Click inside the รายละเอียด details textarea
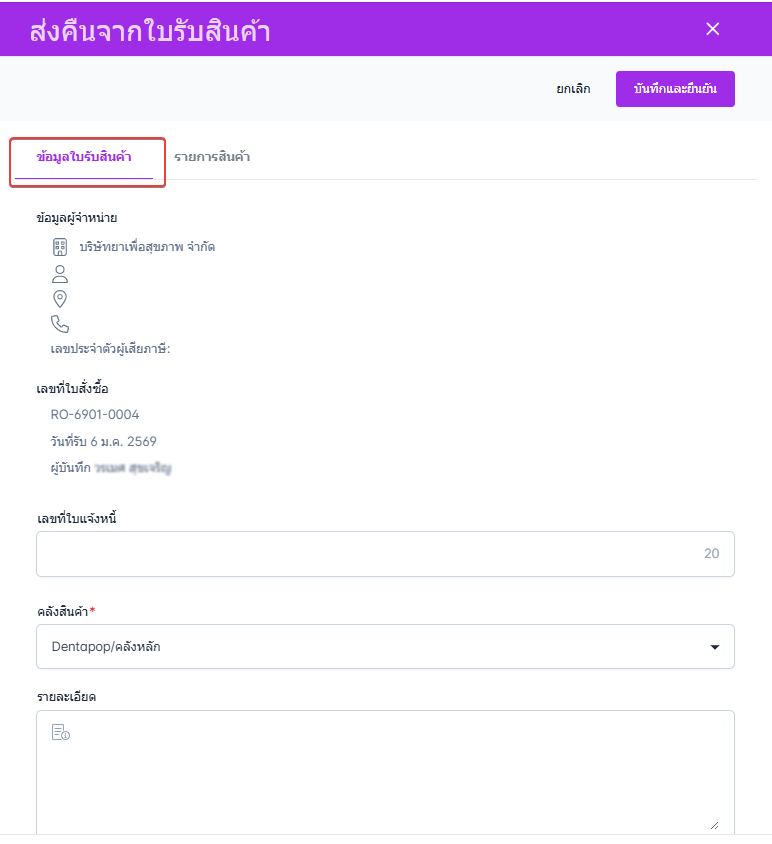The image size is (772, 844). (x=385, y=772)
